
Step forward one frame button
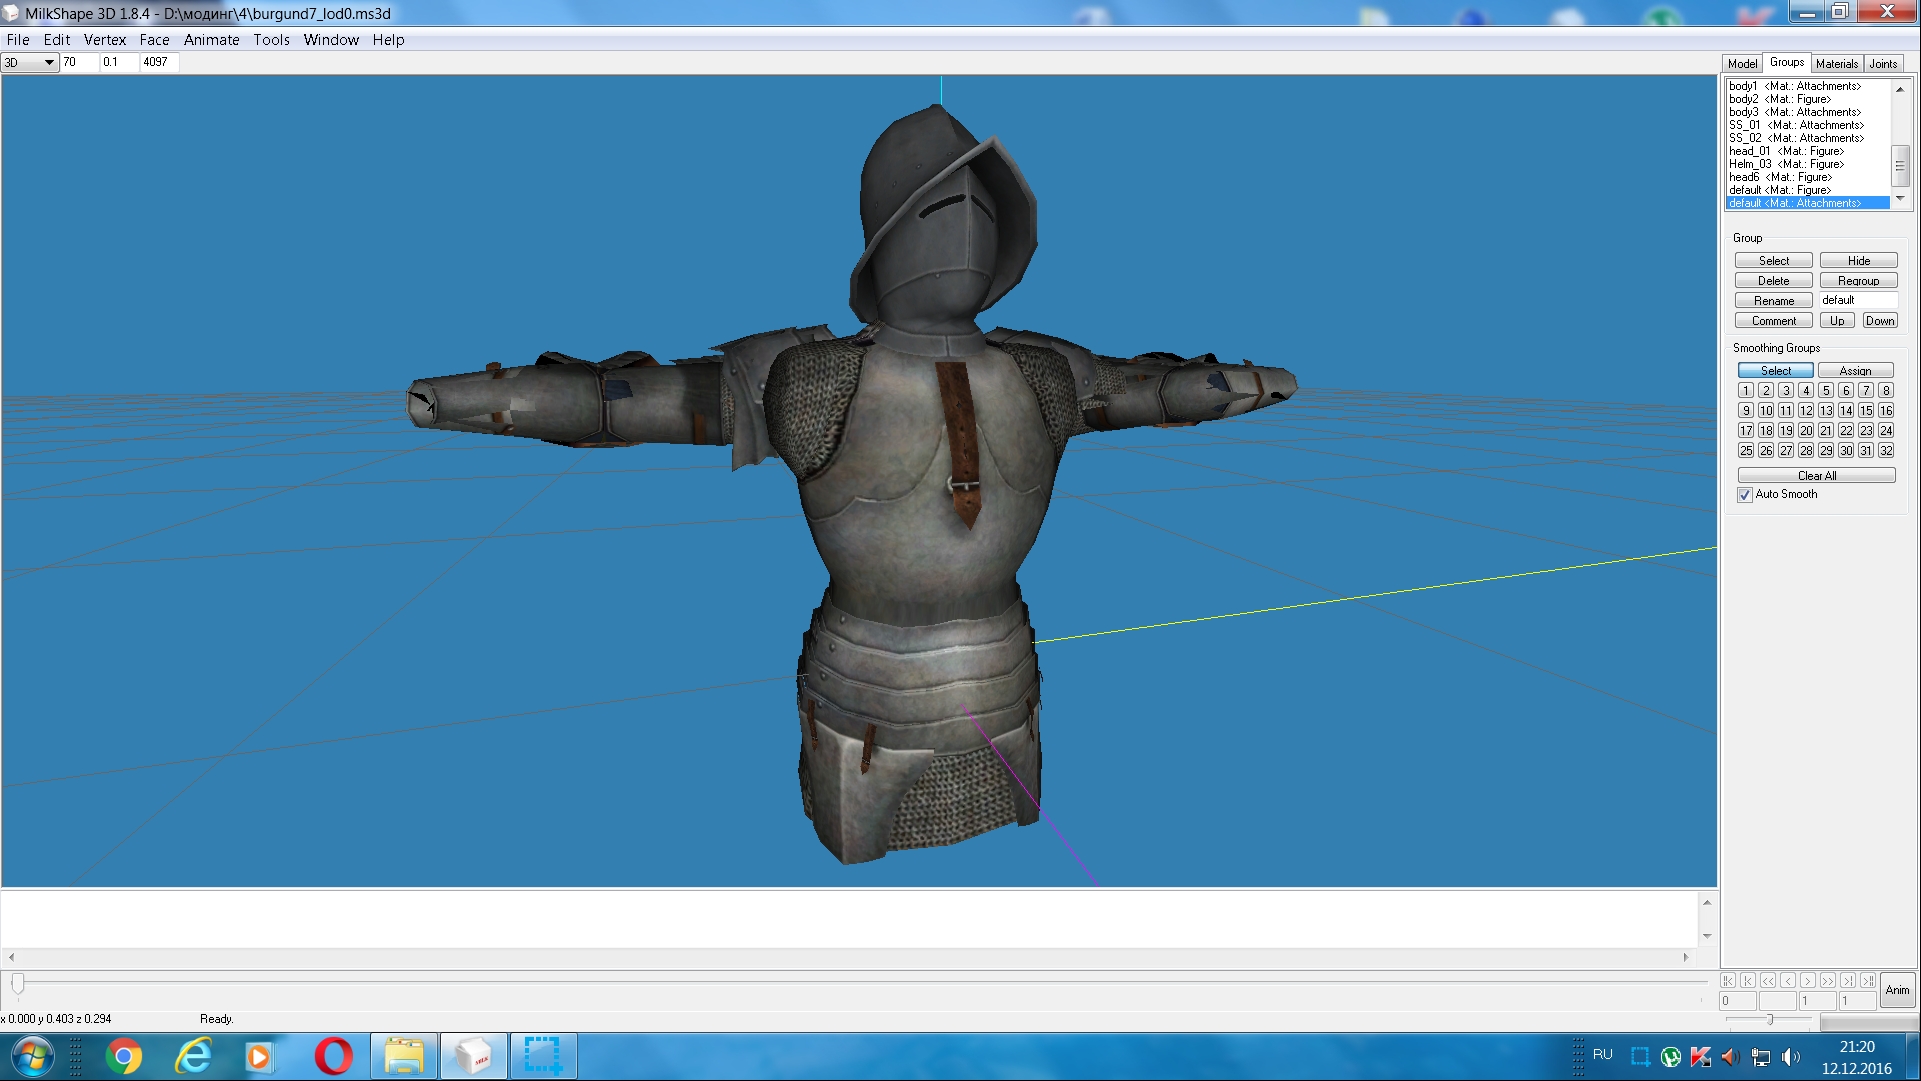1808,981
